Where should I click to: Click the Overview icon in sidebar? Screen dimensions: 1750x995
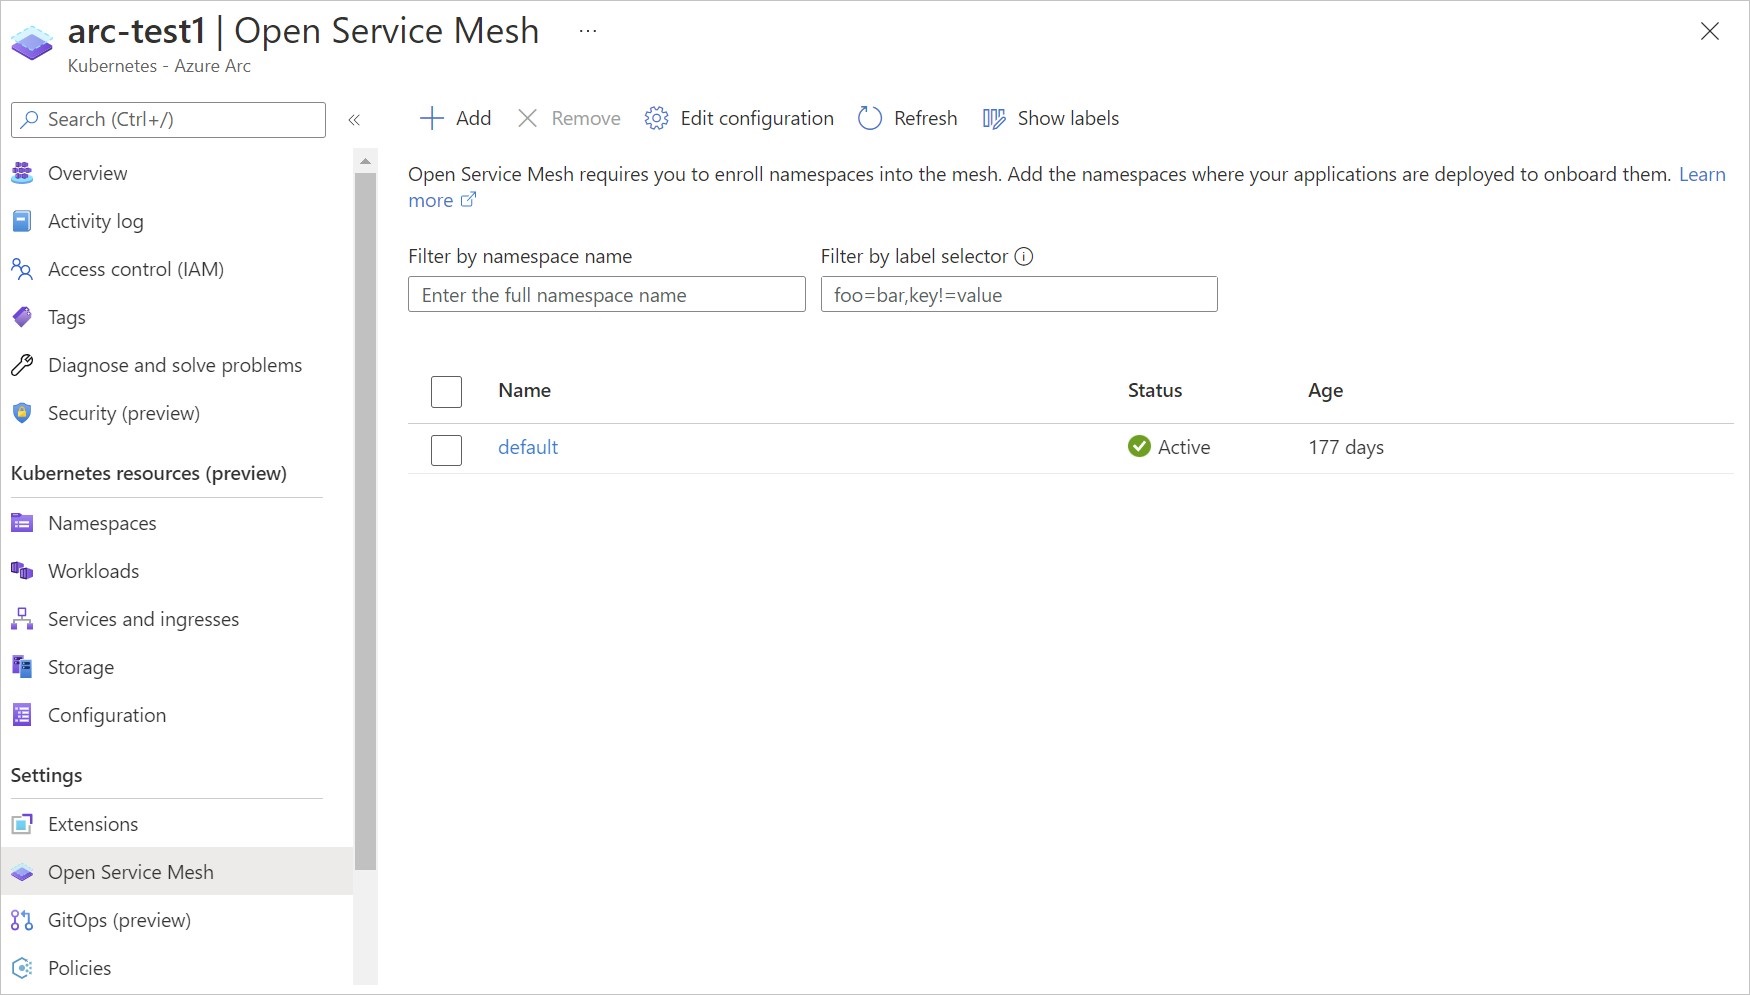pos(22,173)
